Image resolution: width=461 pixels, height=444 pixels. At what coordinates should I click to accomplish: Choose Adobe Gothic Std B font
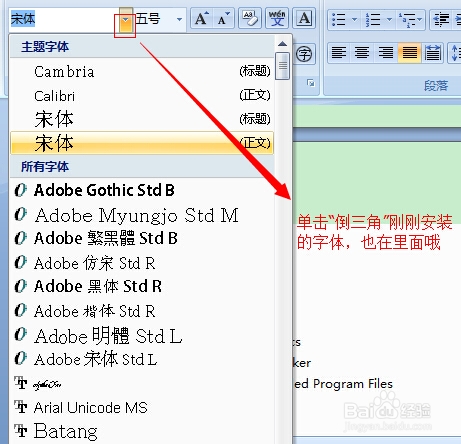[142, 190]
